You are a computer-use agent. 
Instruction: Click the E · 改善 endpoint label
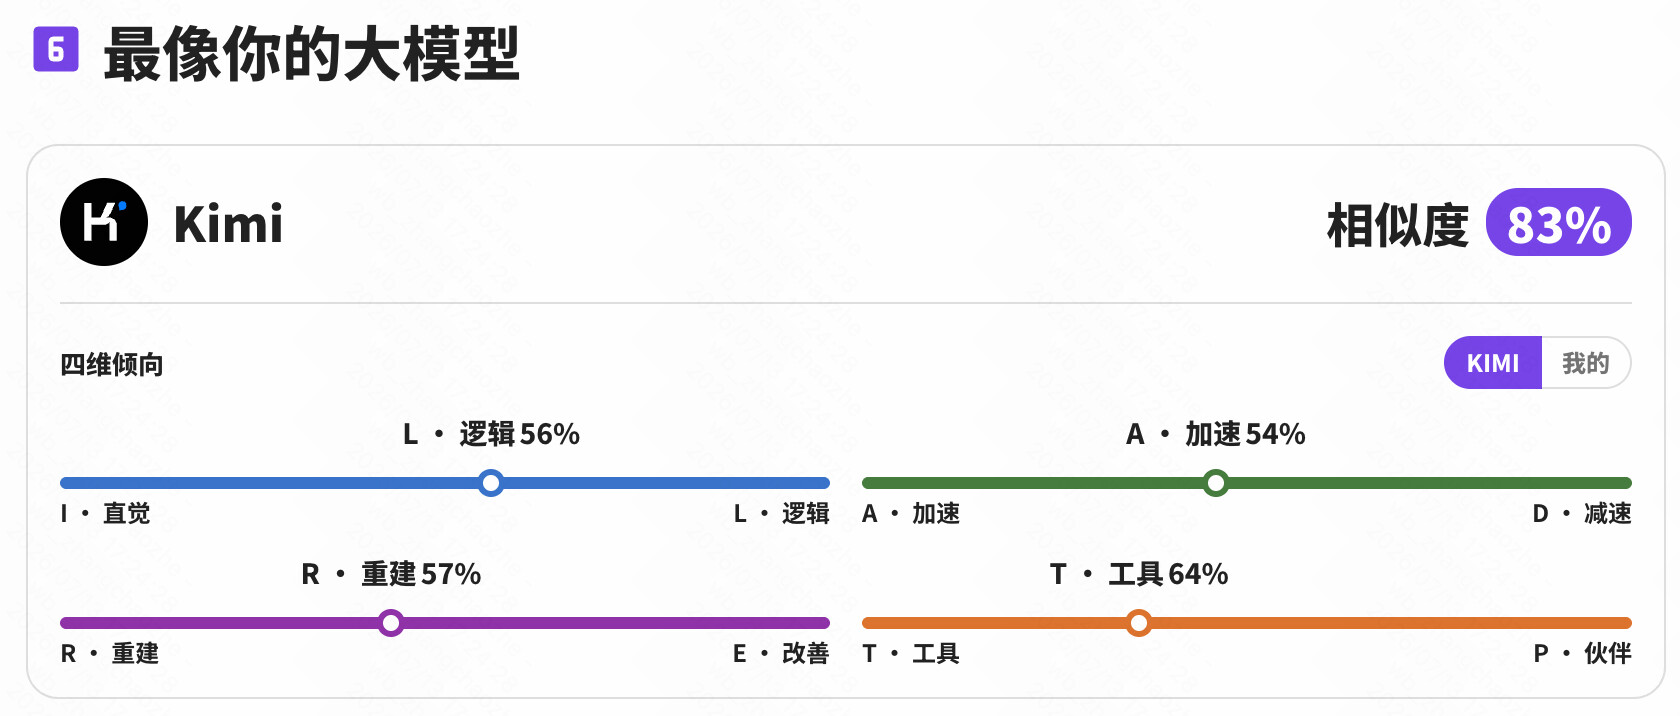tap(780, 653)
